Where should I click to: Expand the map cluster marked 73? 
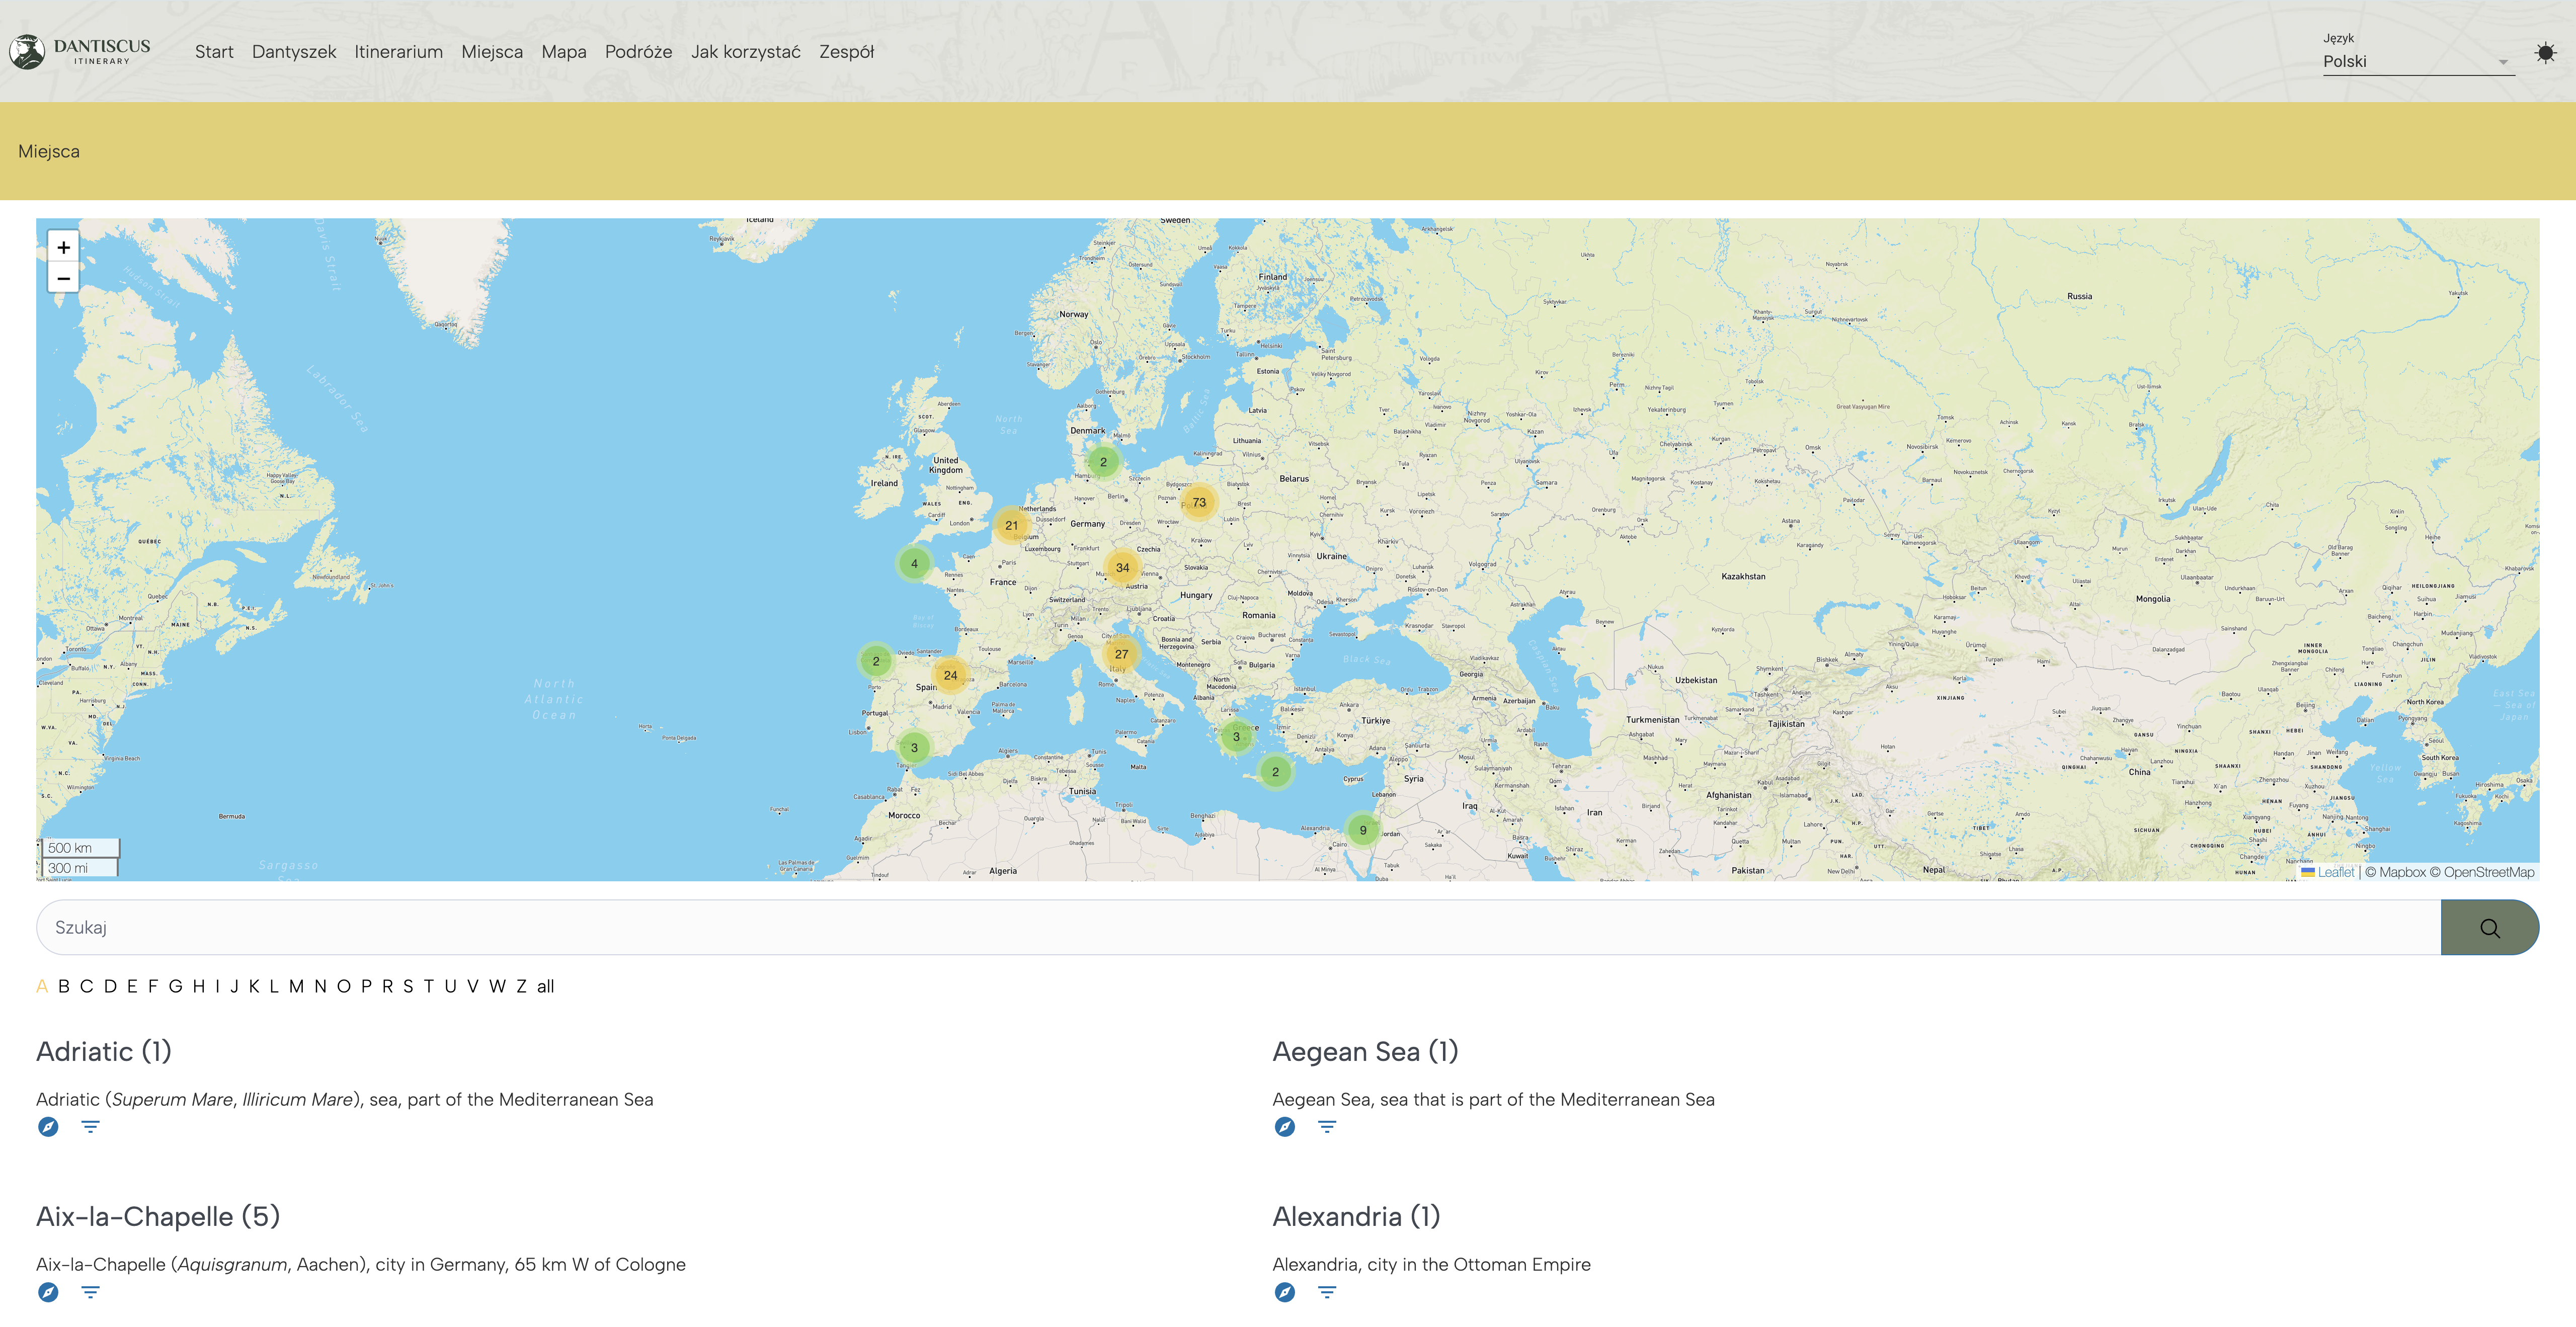tap(1199, 502)
